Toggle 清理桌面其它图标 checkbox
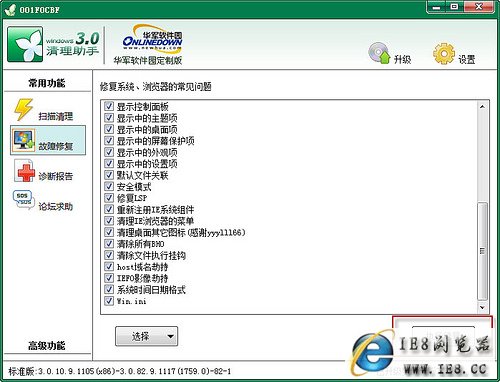500x382 pixels. click(109, 232)
